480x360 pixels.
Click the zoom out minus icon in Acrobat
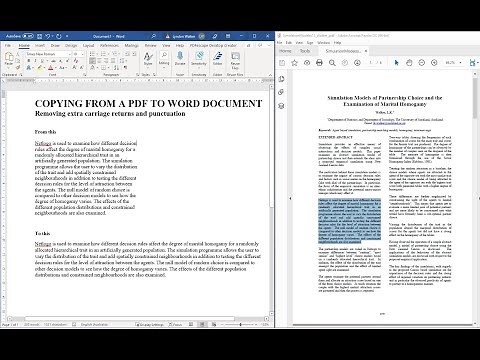click(422, 62)
